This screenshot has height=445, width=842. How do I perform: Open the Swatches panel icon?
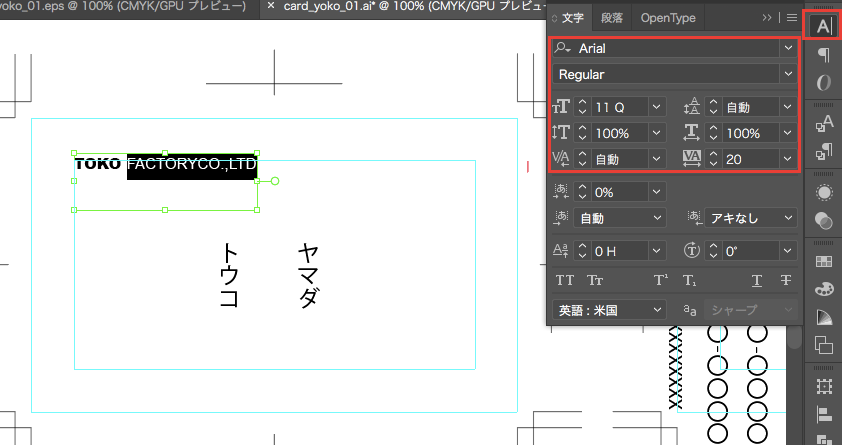(824, 262)
